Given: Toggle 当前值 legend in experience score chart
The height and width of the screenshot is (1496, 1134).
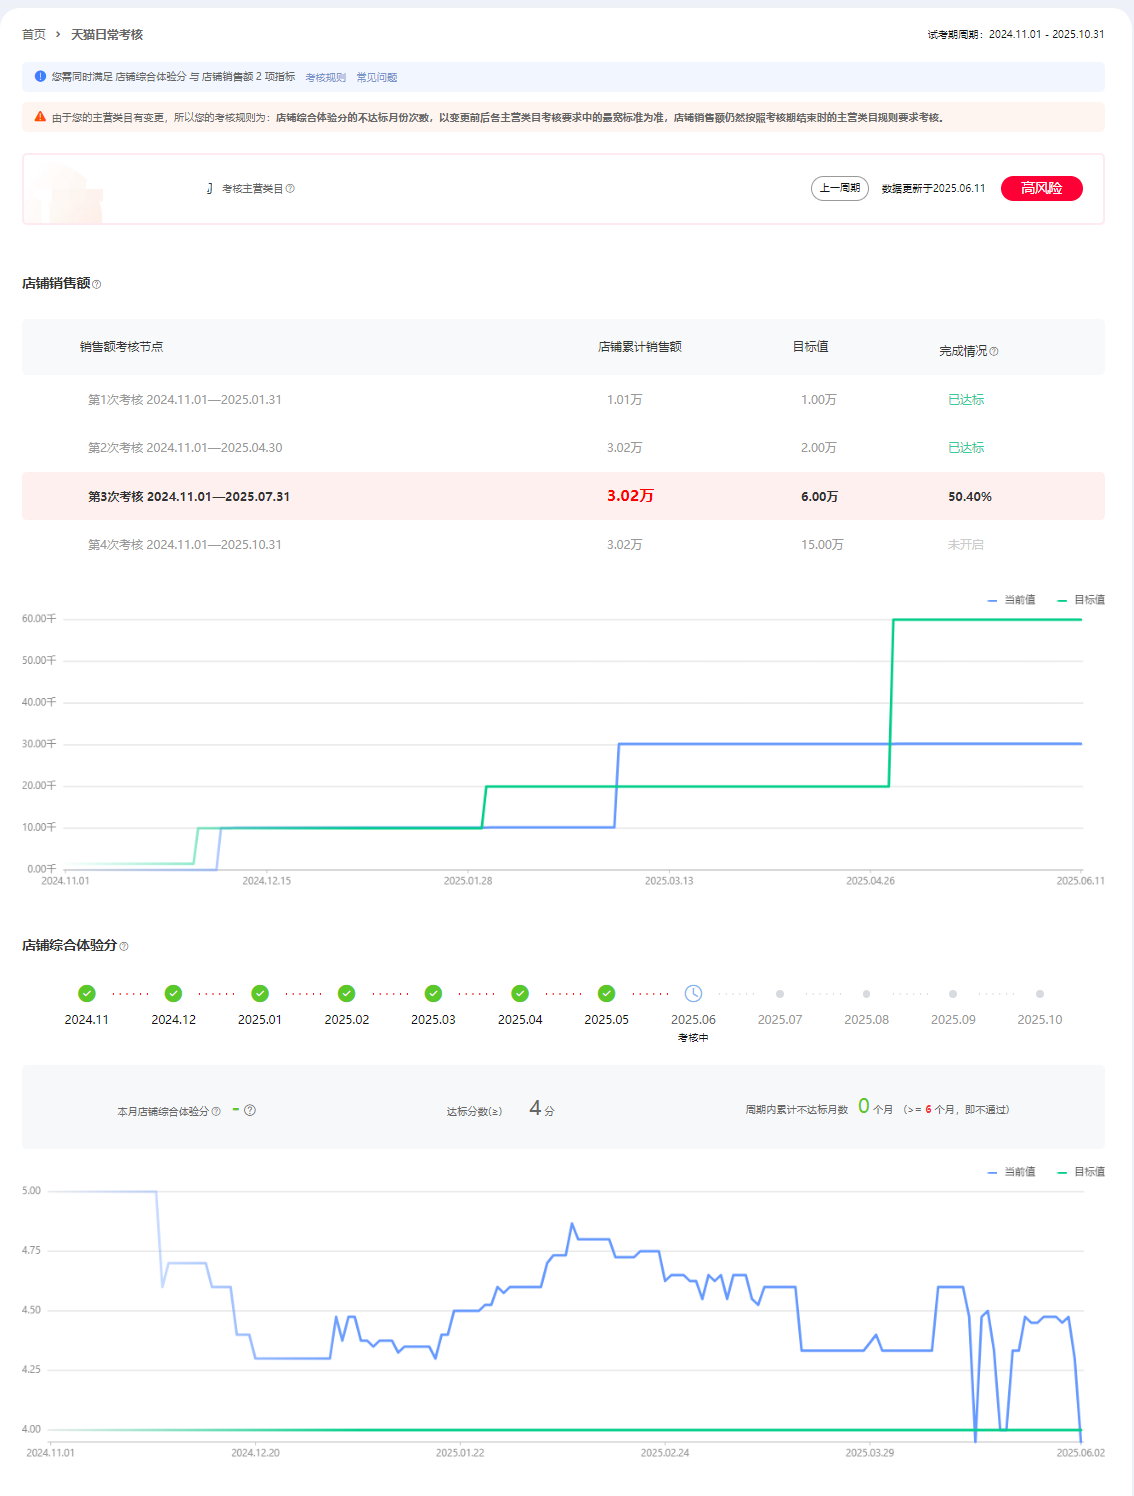Looking at the screenshot, I should [x=1012, y=1172].
